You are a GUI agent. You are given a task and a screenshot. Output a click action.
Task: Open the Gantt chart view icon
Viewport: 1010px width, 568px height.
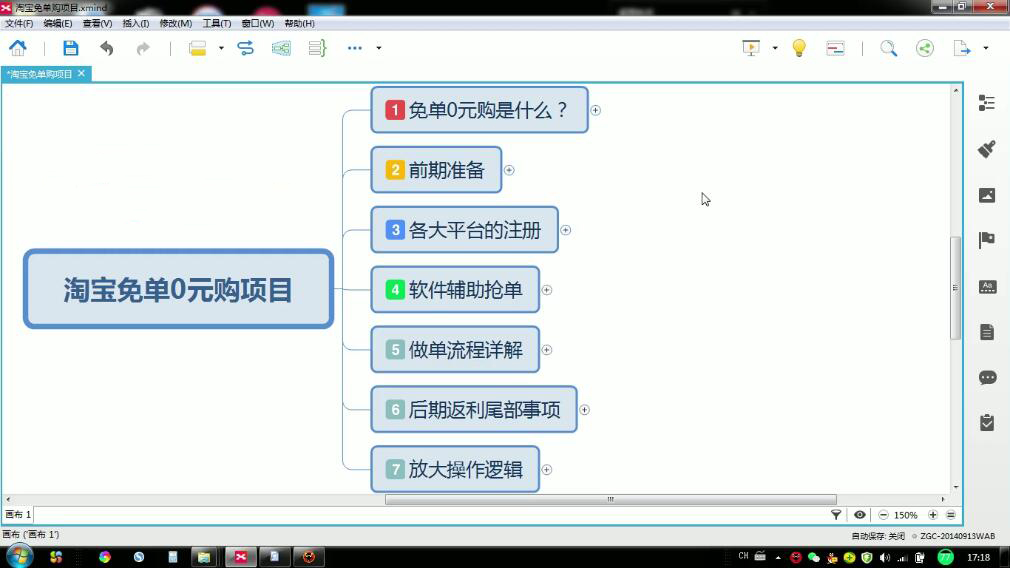point(835,48)
